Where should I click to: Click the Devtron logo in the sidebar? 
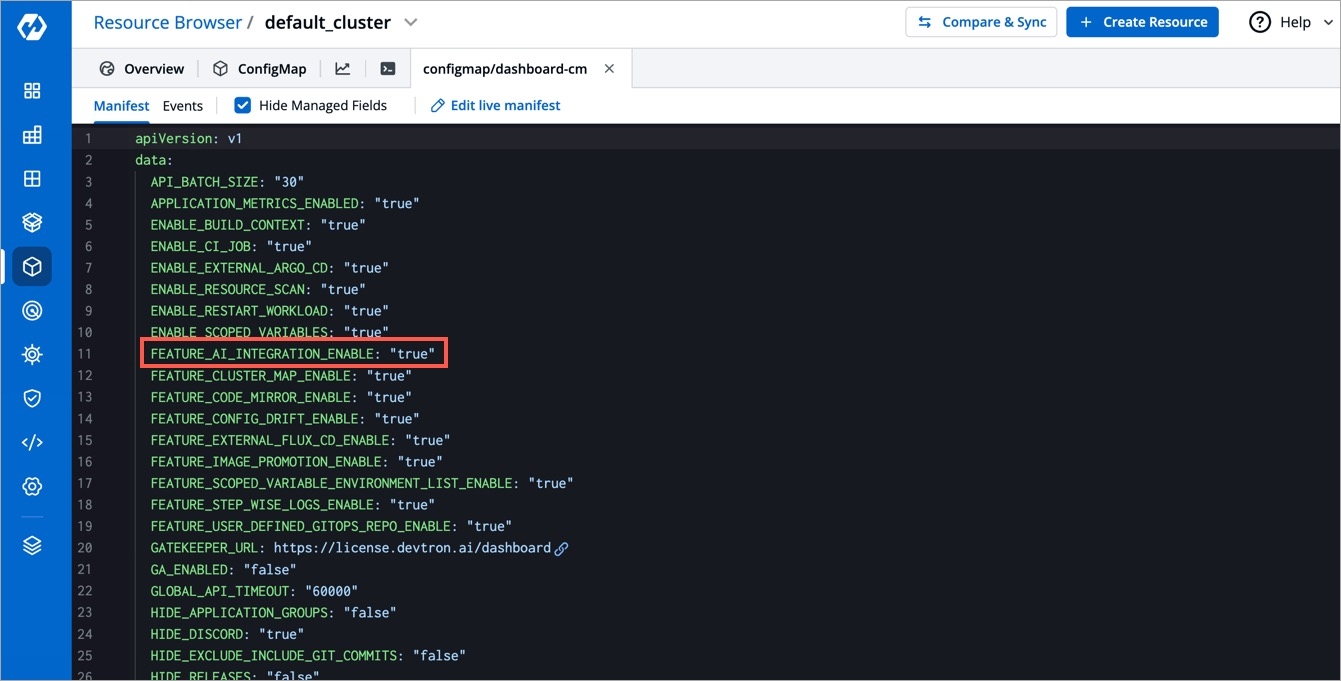pos(32,28)
